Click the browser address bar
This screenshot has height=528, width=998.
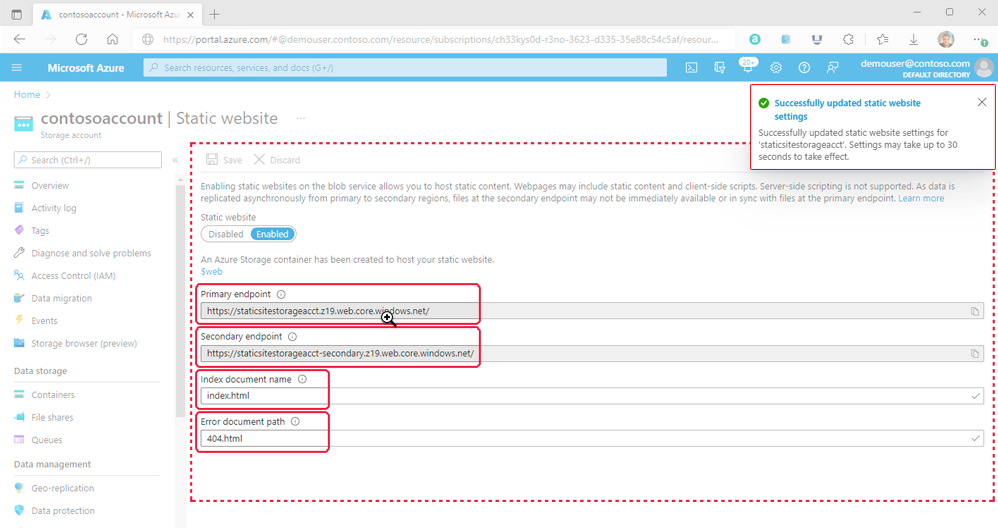(x=434, y=39)
